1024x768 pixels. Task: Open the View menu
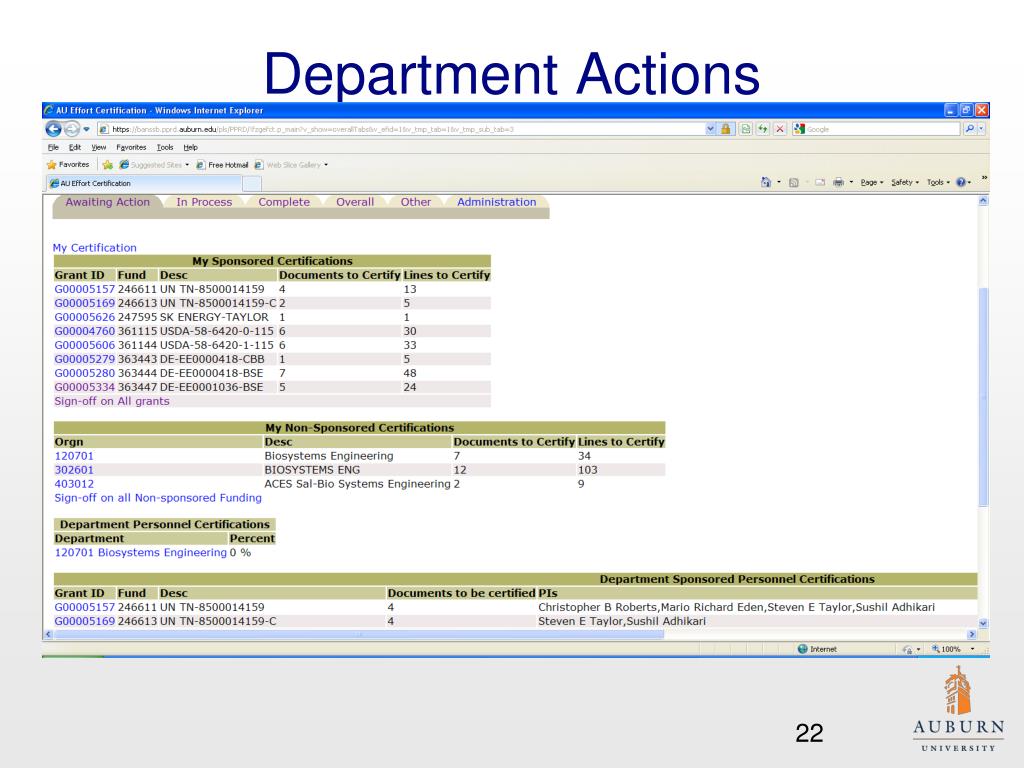pos(99,148)
